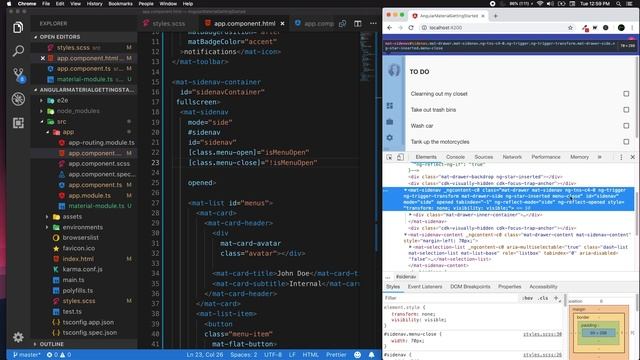Close the DevTools panel
The height and width of the screenshot is (360, 640).
tap(632, 157)
